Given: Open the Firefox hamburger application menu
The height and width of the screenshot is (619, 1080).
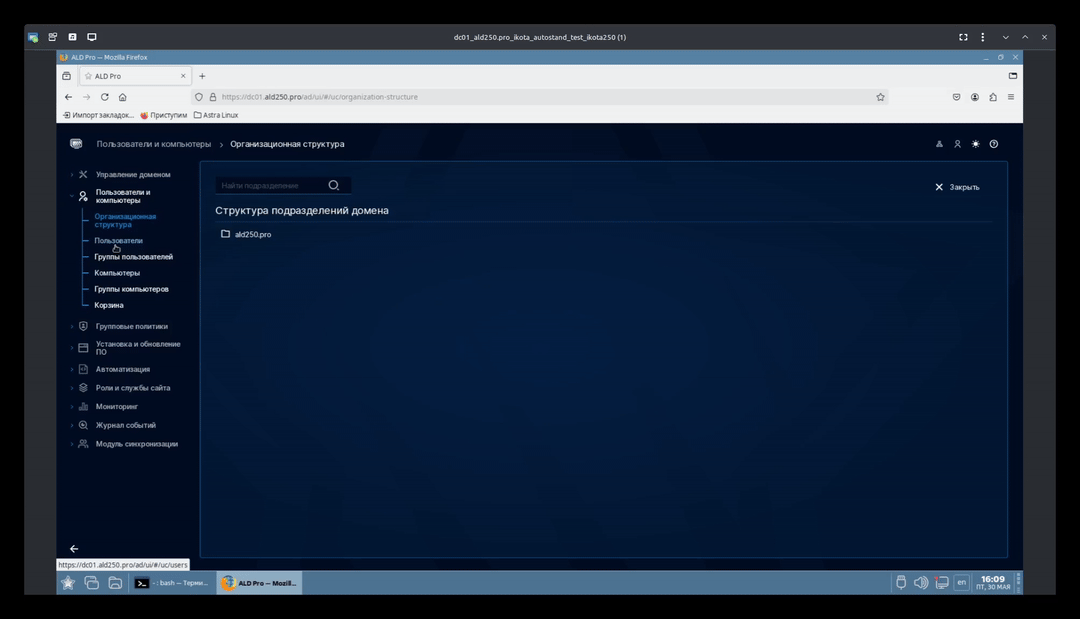Looking at the screenshot, I should [x=1011, y=97].
